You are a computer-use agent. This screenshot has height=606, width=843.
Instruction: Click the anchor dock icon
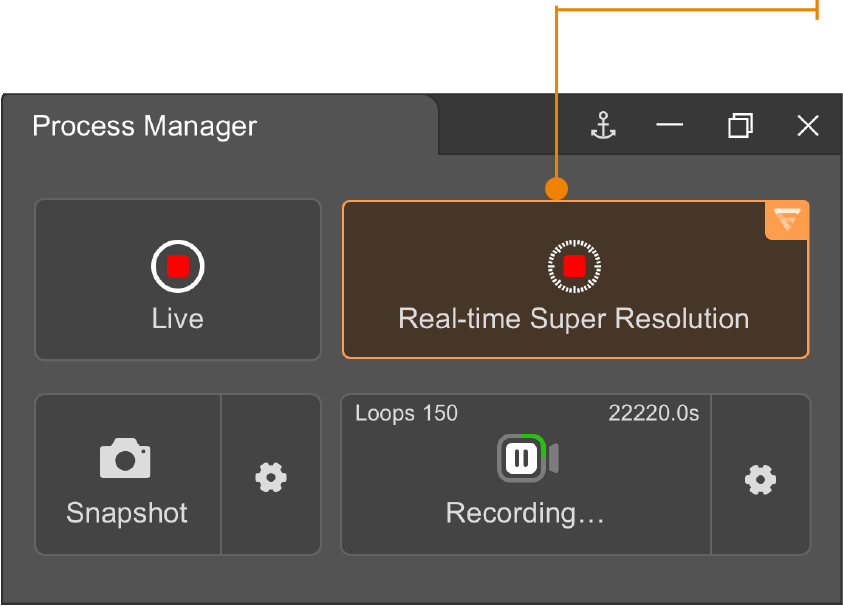pyautogui.click(x=603, y=125)
